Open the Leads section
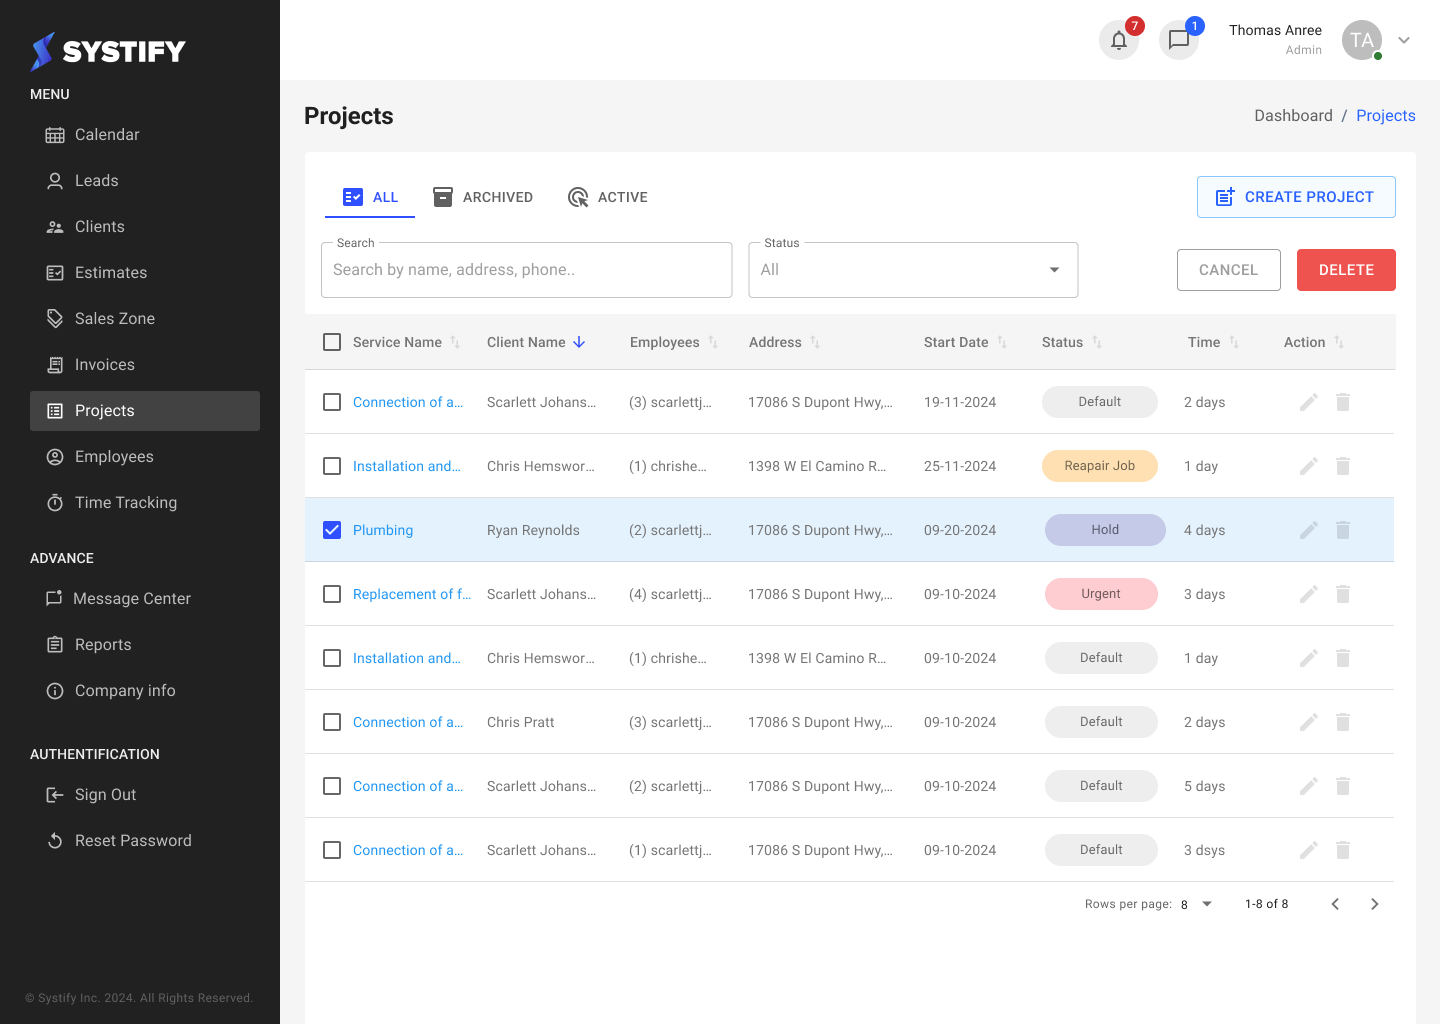The image size is (1440, 1024). click(96, 180)
